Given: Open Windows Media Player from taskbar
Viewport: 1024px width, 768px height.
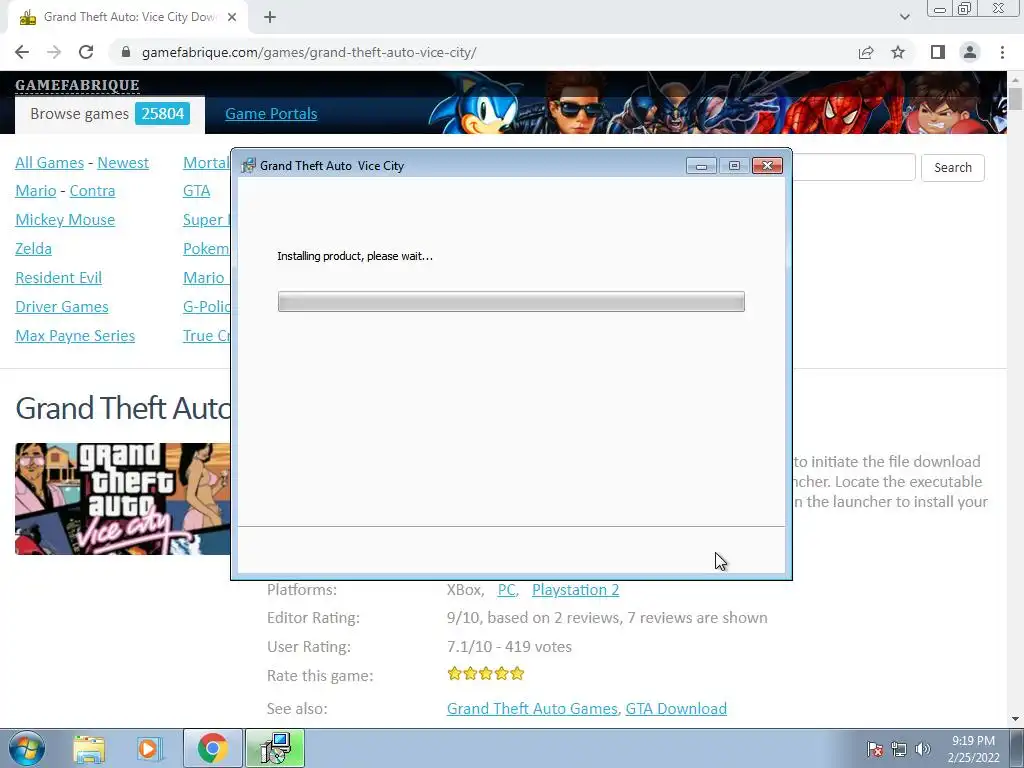Looking at the screenshot, I should pyautogui.click(x=148, y=748).
